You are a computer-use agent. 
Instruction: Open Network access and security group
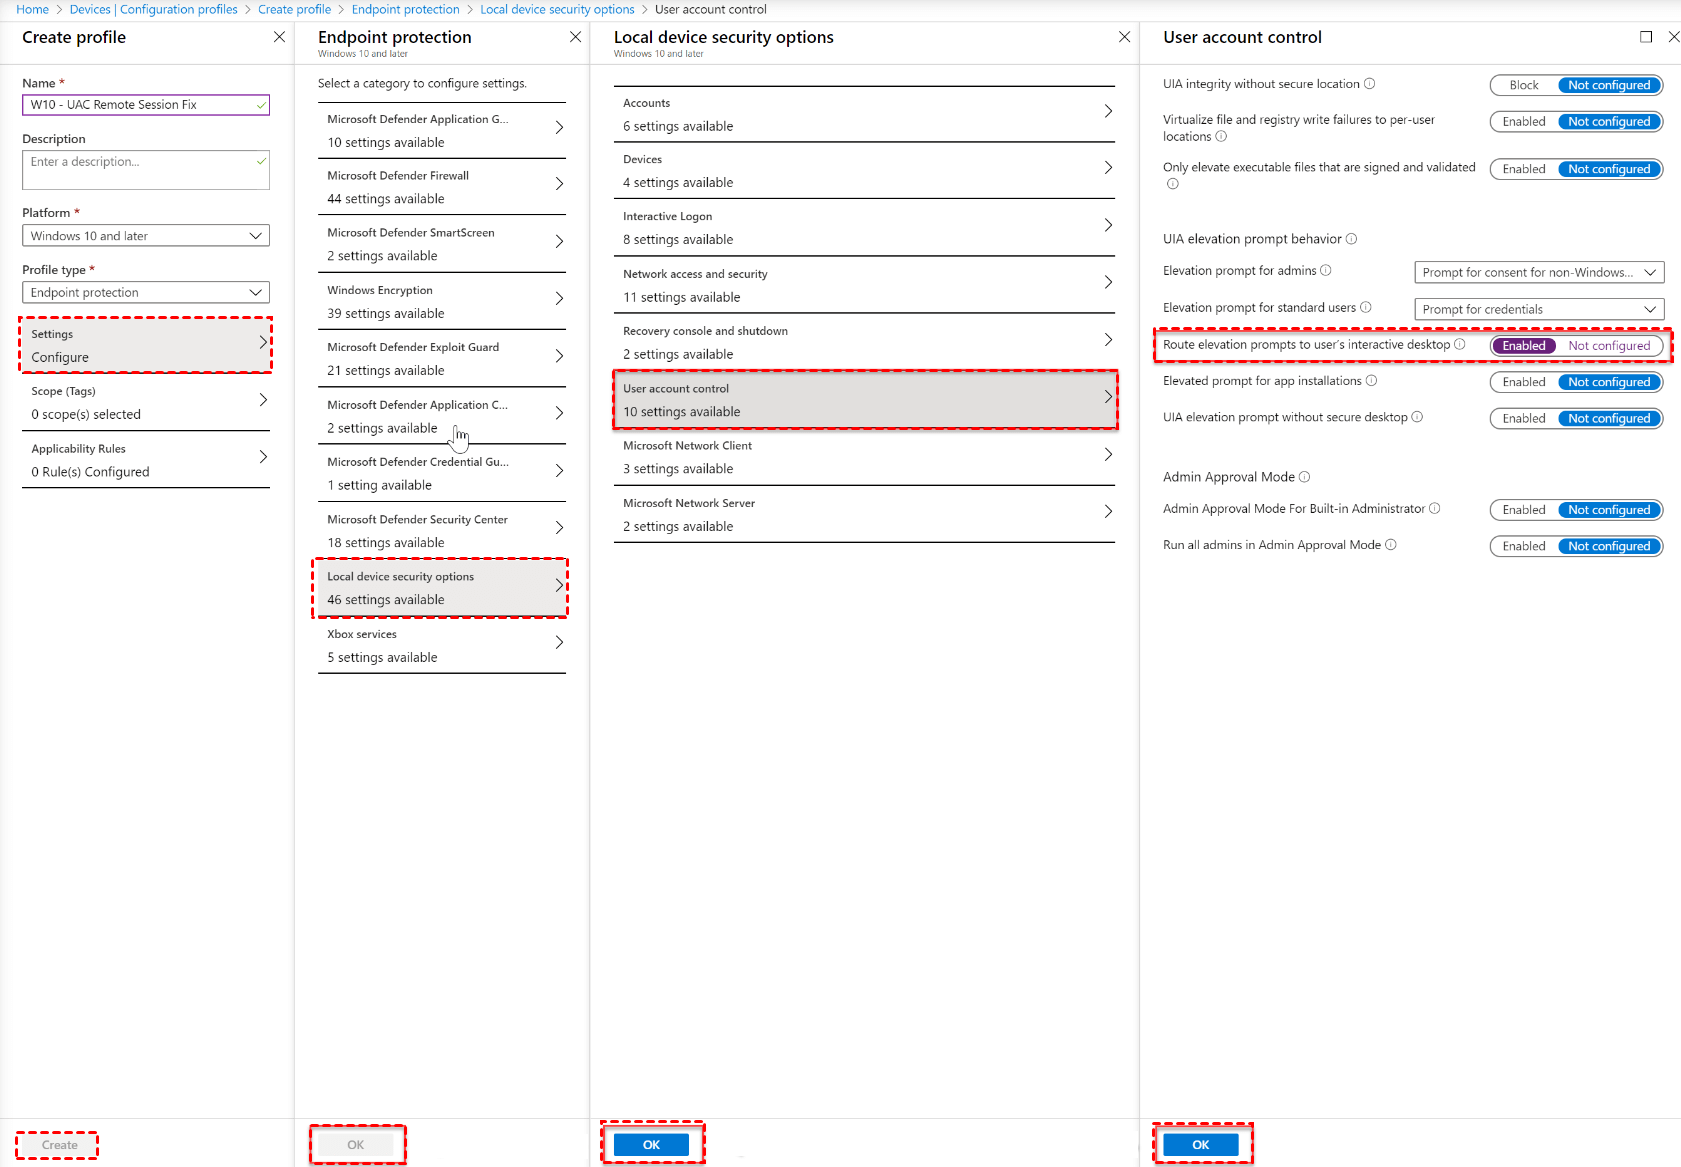[864, 285]
